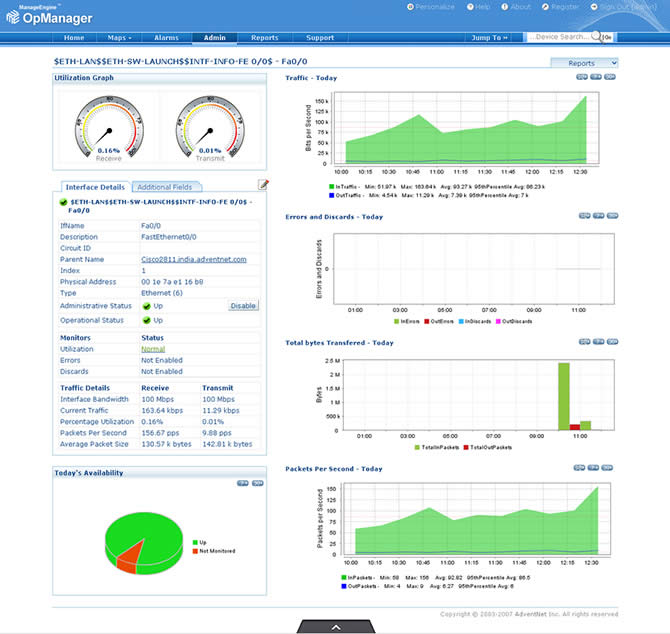
Task: Open the Alarms tab in navigation bar
Action: tap(166, 38)
